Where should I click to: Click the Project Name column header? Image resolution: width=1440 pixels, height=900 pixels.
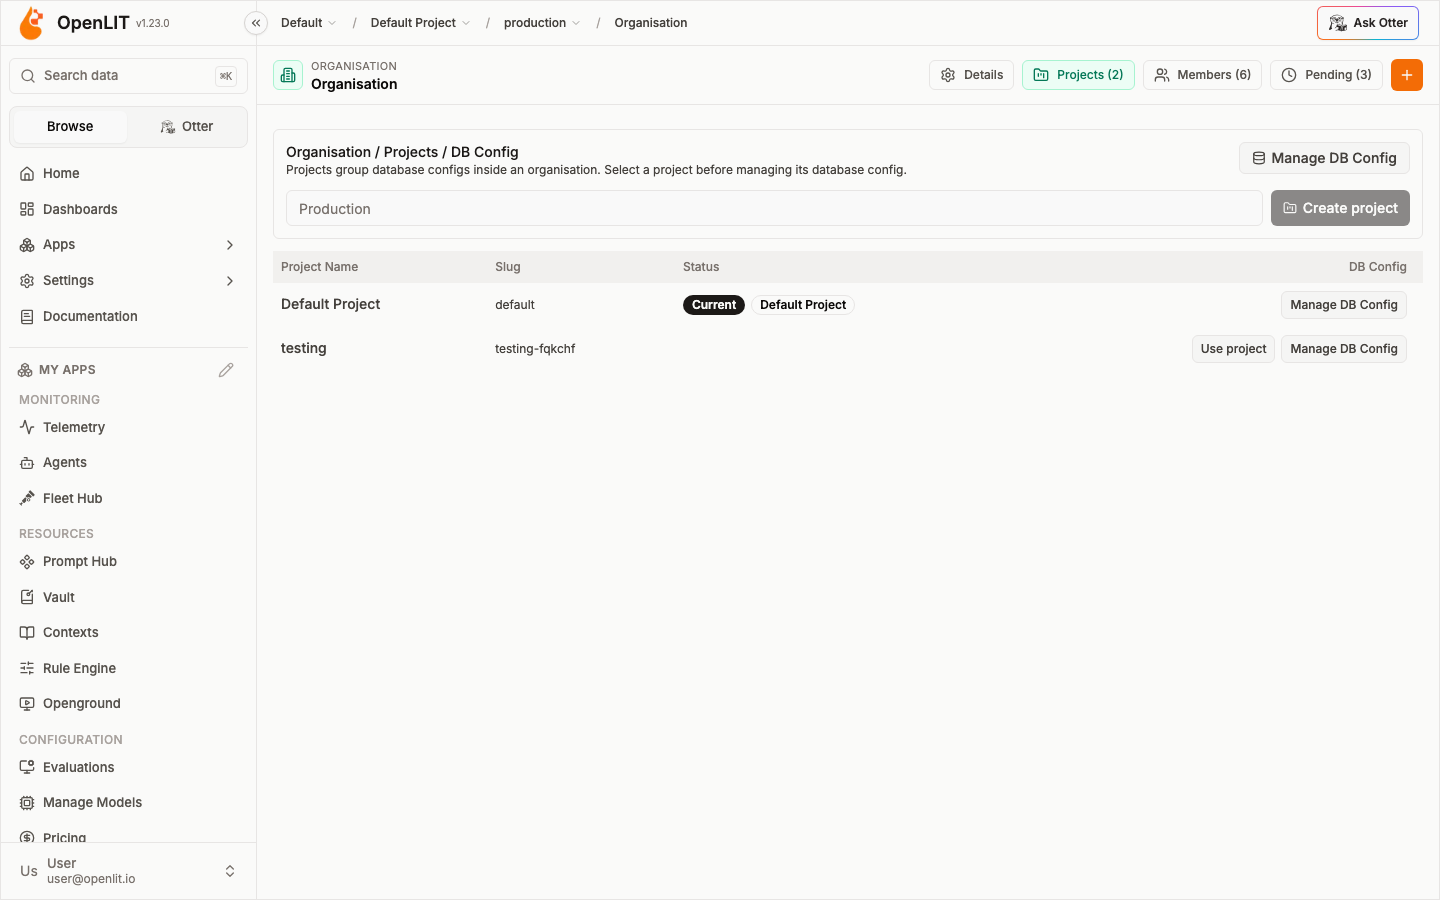coord(319,267)
